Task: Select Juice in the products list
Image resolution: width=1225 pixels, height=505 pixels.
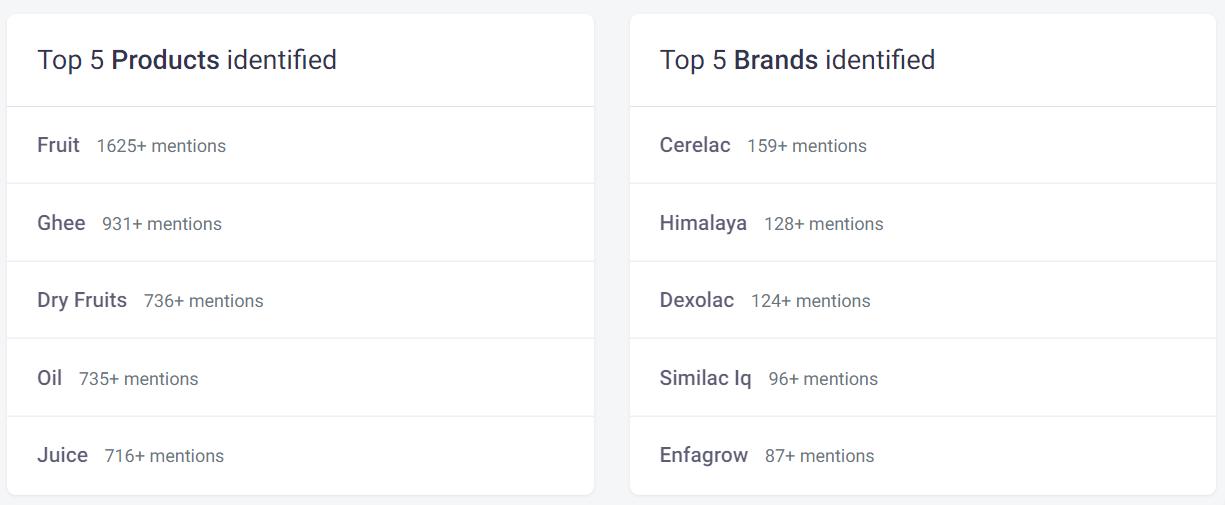Action: point(62,455)
